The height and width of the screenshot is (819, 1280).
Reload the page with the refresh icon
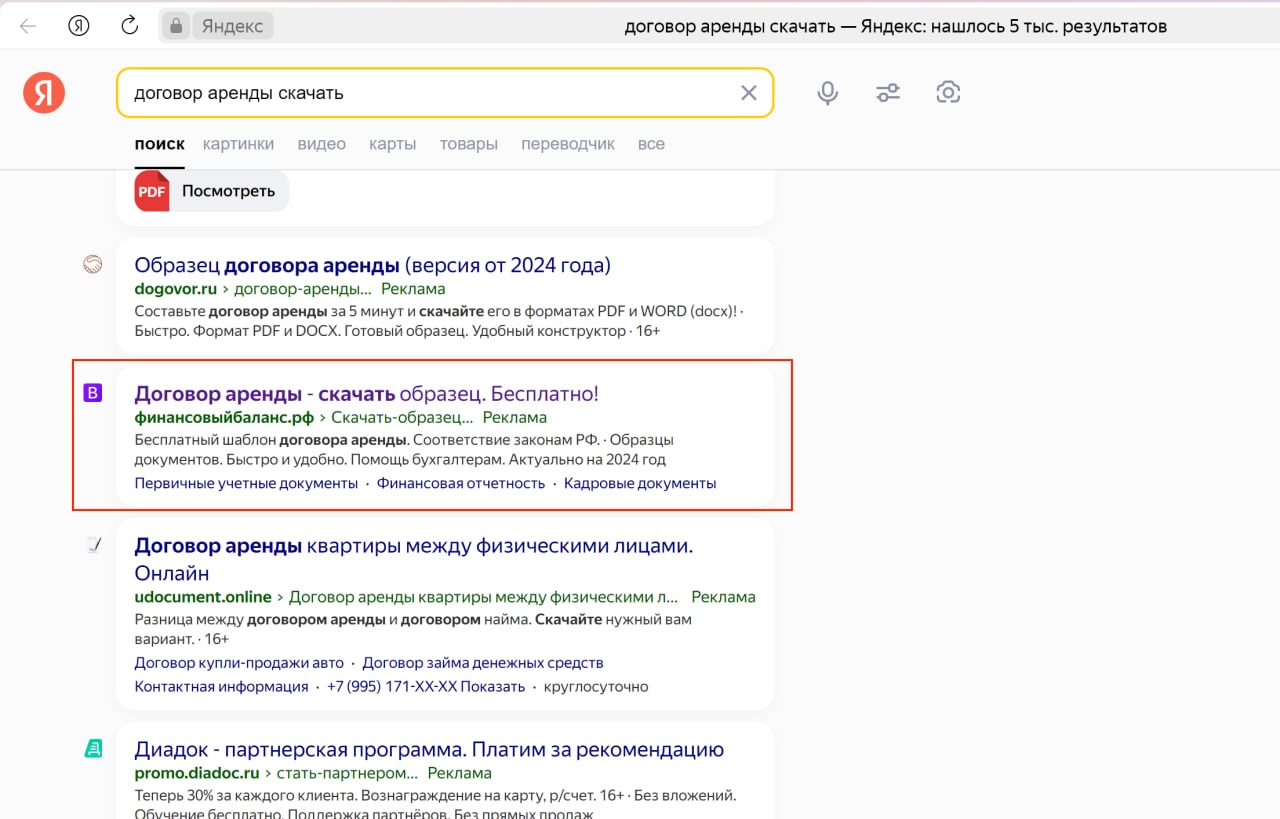point(129,26)
